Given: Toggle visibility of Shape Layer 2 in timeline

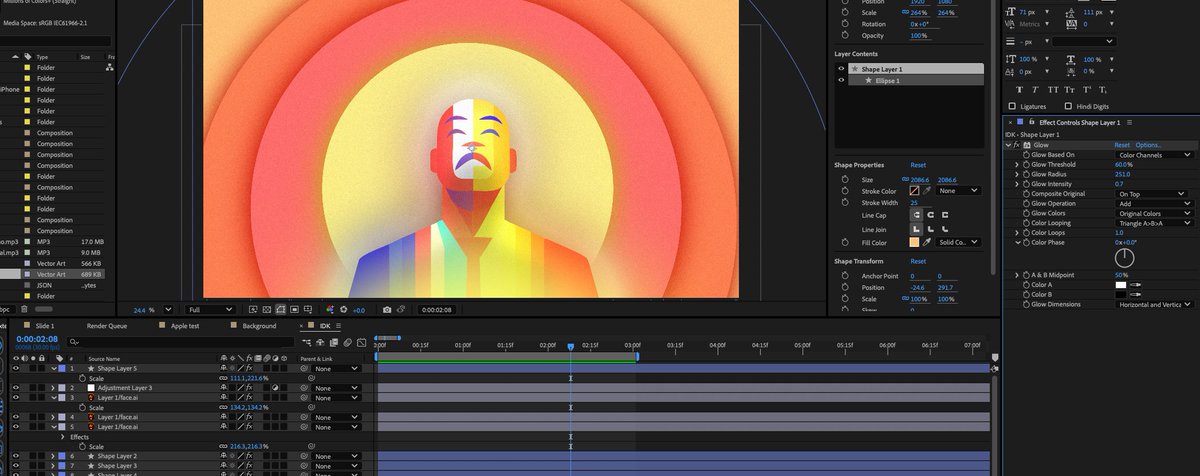Looking at the screenshot, I should pyautogui.click(x=15, y=456).
